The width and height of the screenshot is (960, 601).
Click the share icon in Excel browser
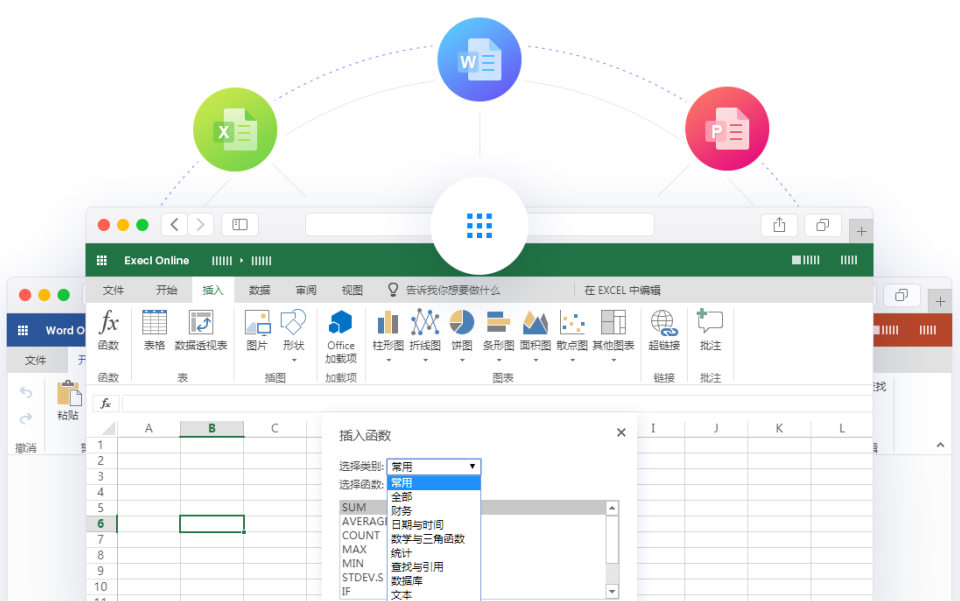tap(779, 225)
